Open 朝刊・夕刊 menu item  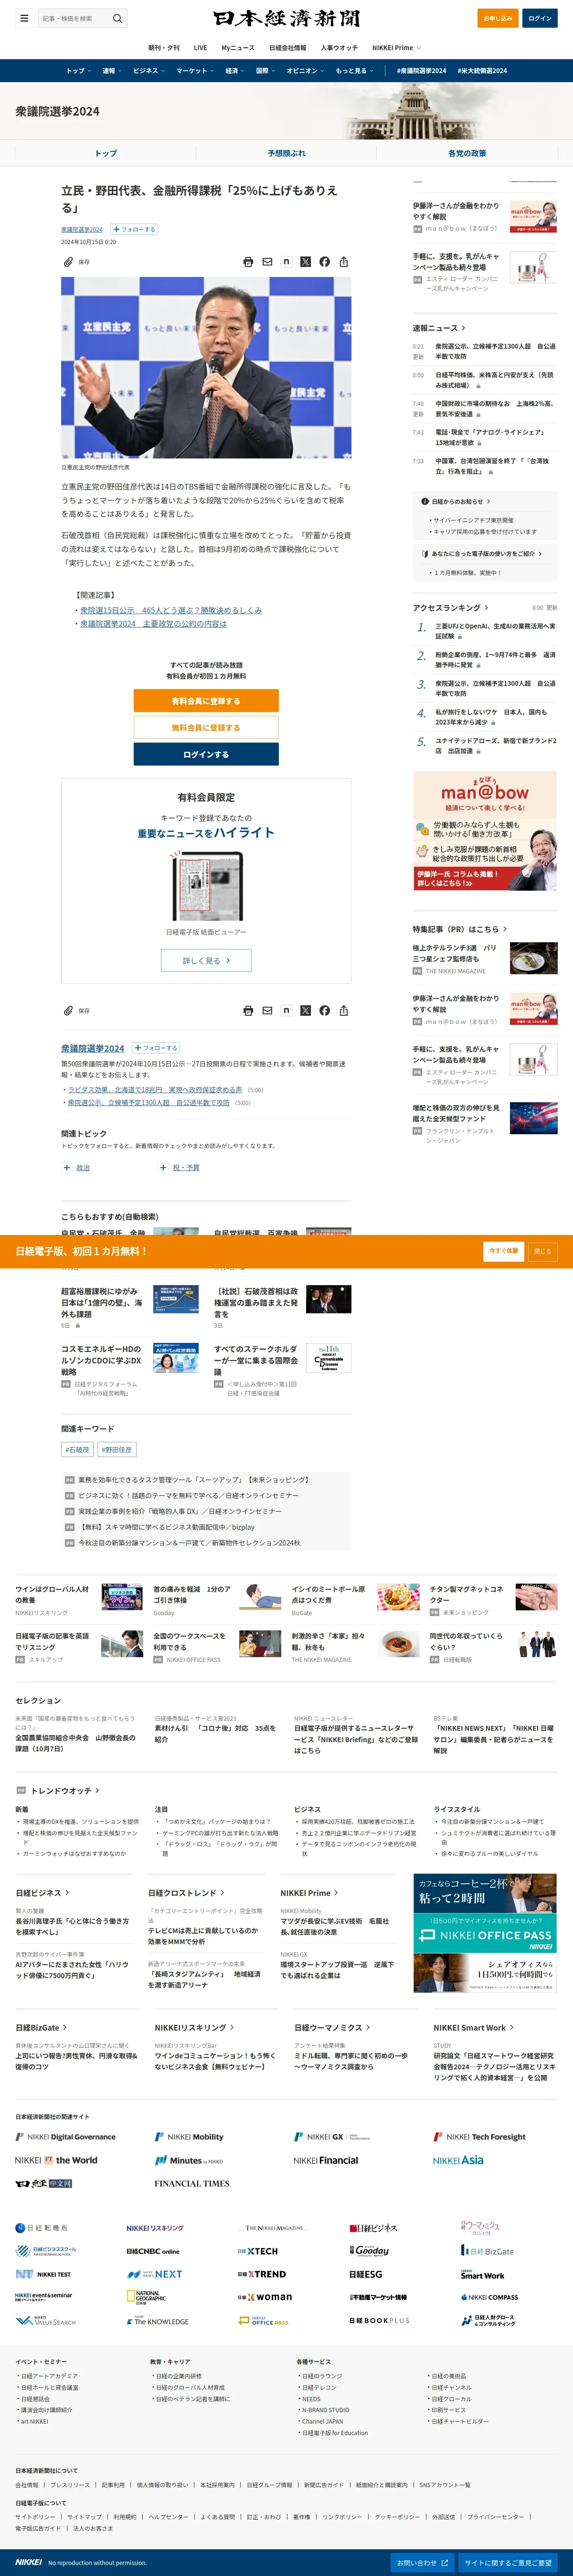(x=164, y=48)
